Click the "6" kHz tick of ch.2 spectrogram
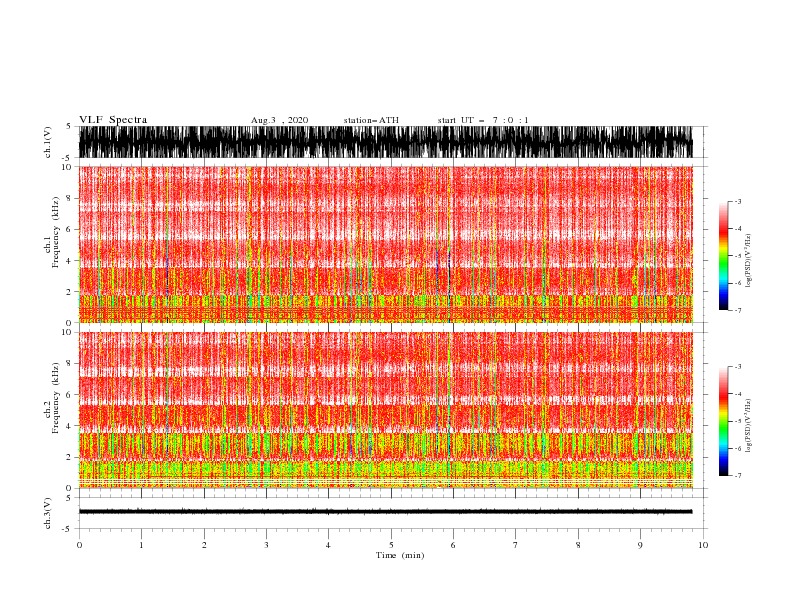 point(69,395)
